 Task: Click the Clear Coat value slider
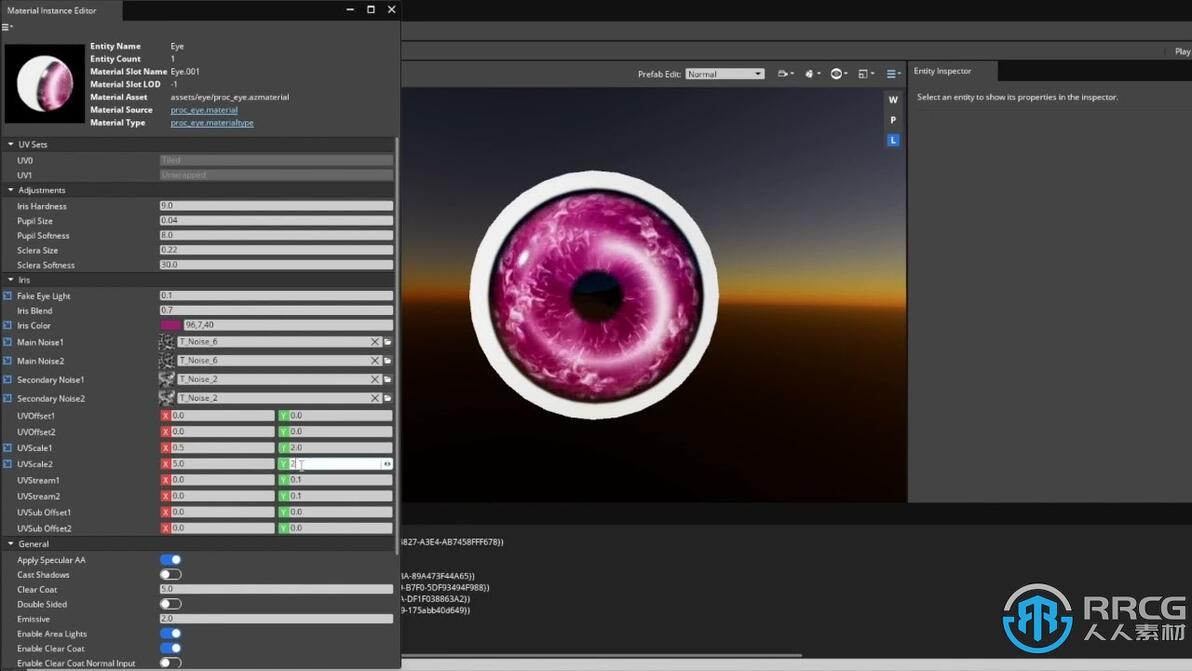point(276,590)
